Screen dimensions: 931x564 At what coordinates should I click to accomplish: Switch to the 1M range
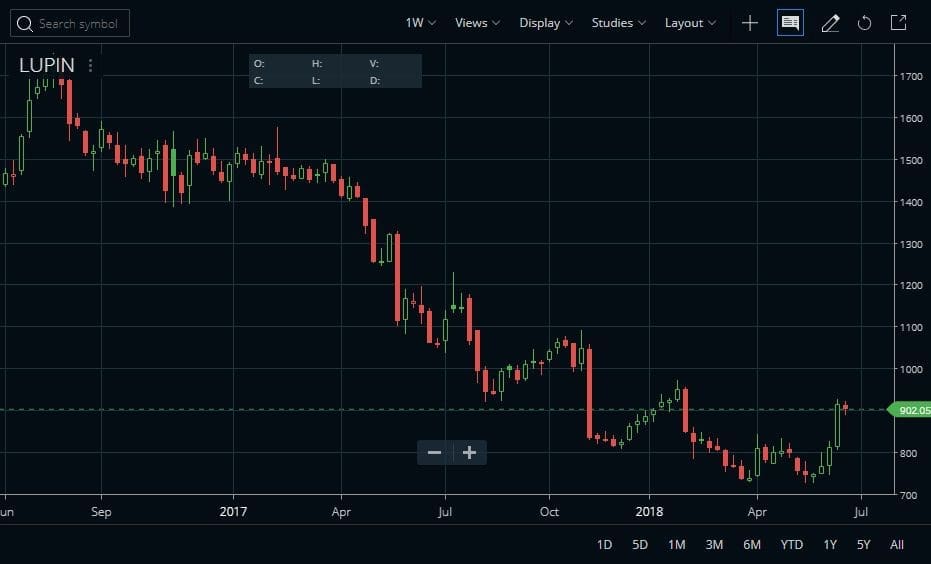pos(677,544)
